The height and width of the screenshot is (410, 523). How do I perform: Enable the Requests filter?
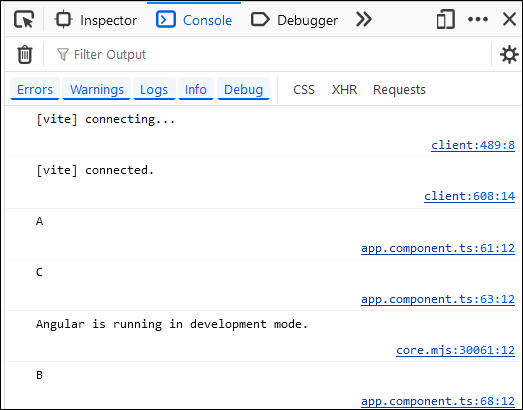[399, 89]
